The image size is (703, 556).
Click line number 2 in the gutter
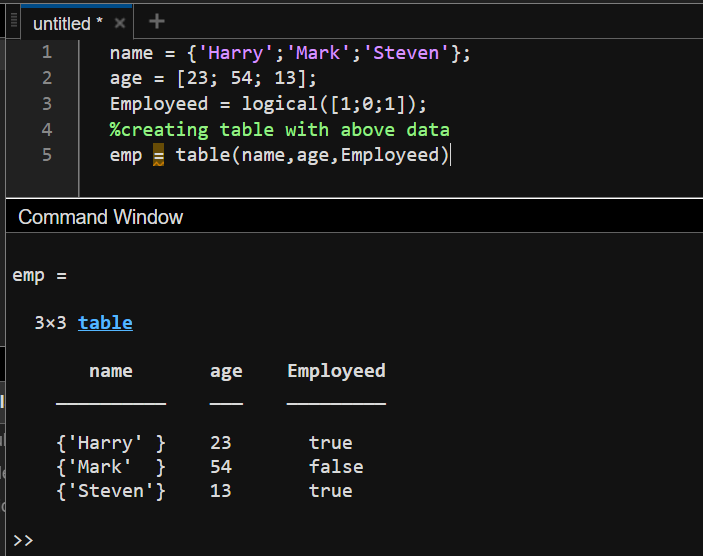click(46, 78)
